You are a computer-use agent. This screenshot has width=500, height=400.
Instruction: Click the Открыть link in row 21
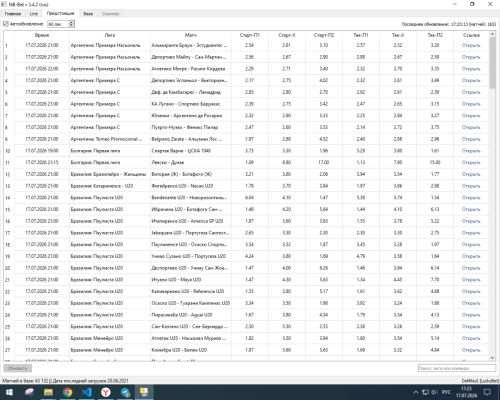471,280
